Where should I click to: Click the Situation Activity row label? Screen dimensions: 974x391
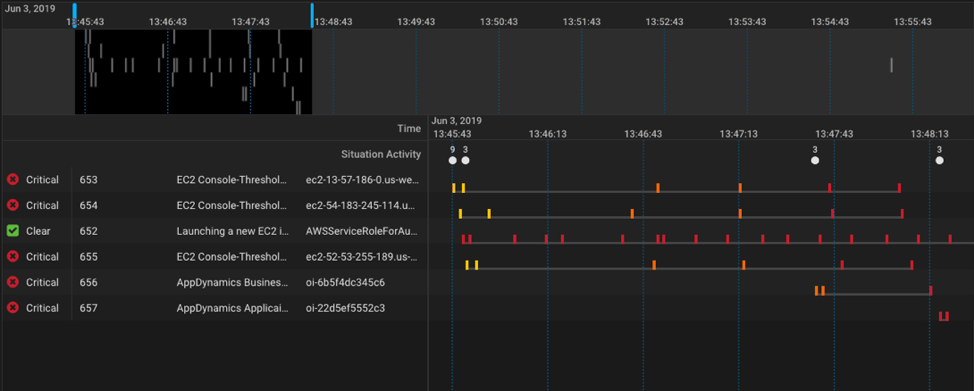(381, 154)
